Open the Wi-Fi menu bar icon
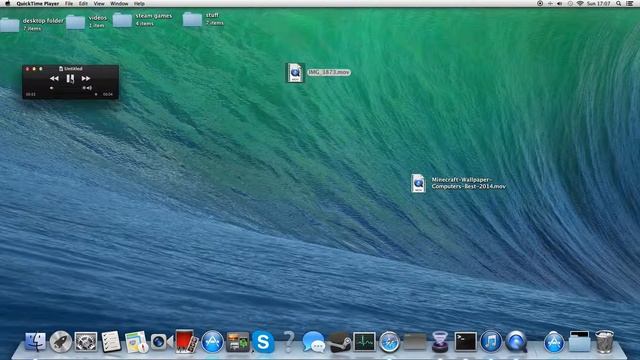 [580, 3]
